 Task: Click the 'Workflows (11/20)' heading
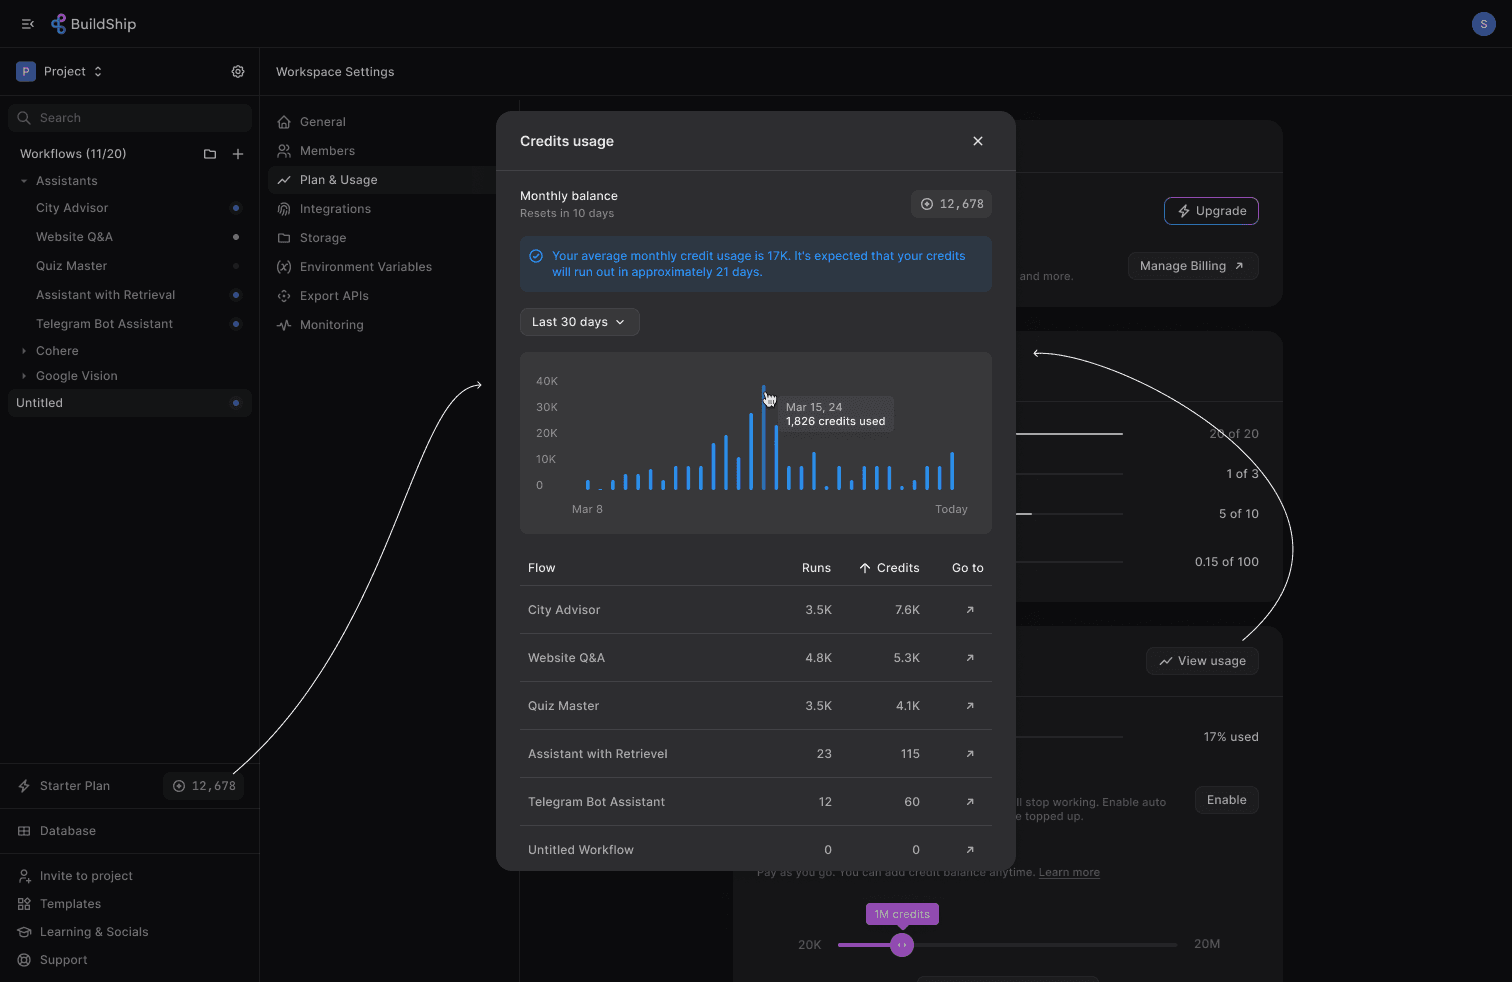73,154
